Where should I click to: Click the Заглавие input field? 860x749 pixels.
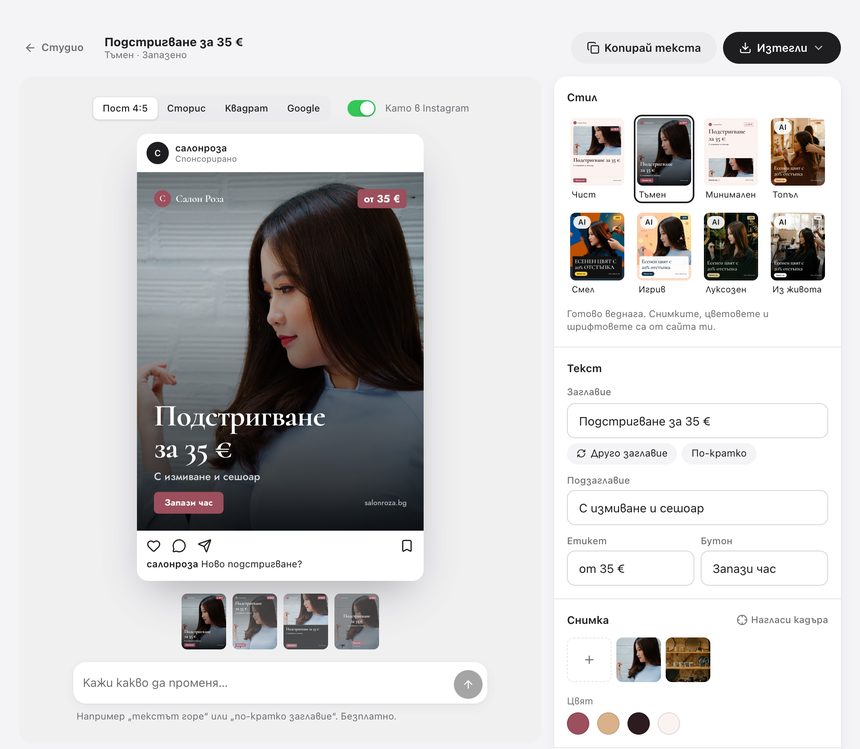pyautogui.click(x=697, y=421)
